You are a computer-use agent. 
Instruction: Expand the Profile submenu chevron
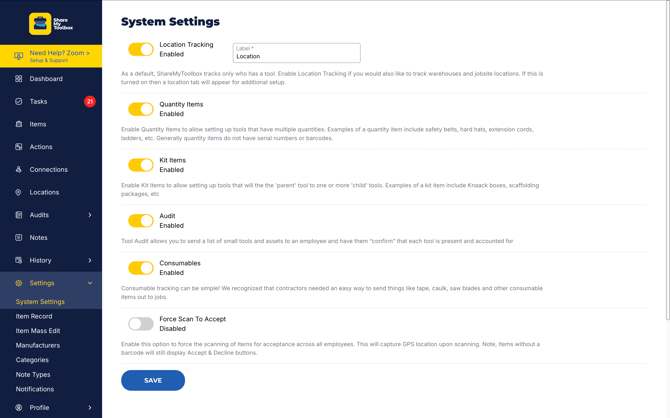tap(90, 407)
